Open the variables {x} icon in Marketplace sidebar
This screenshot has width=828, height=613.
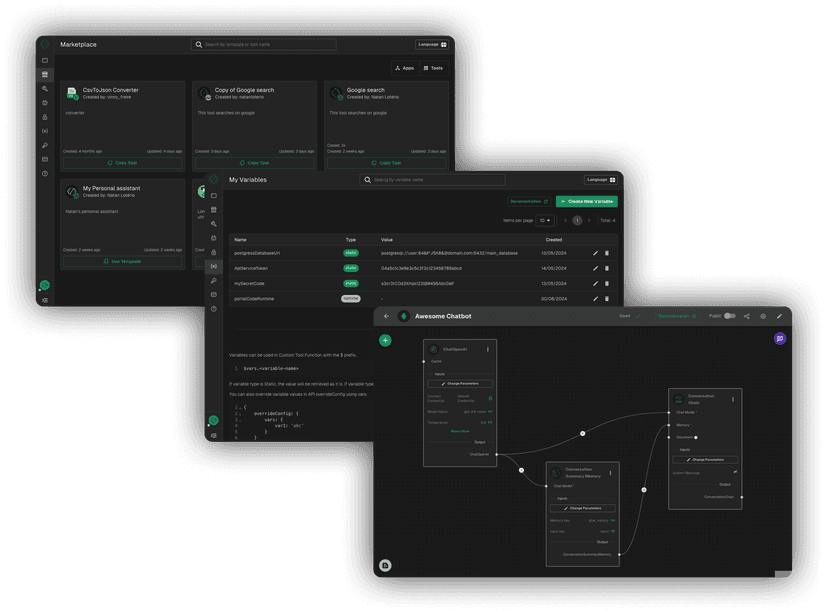[45, 131]
